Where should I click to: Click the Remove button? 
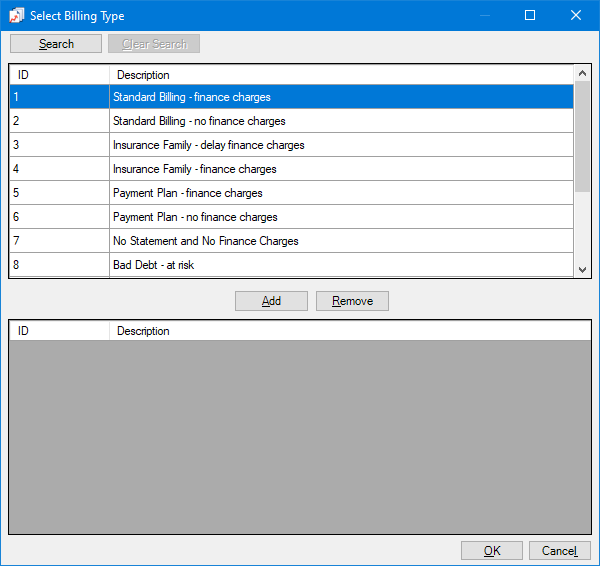(352, 301)
